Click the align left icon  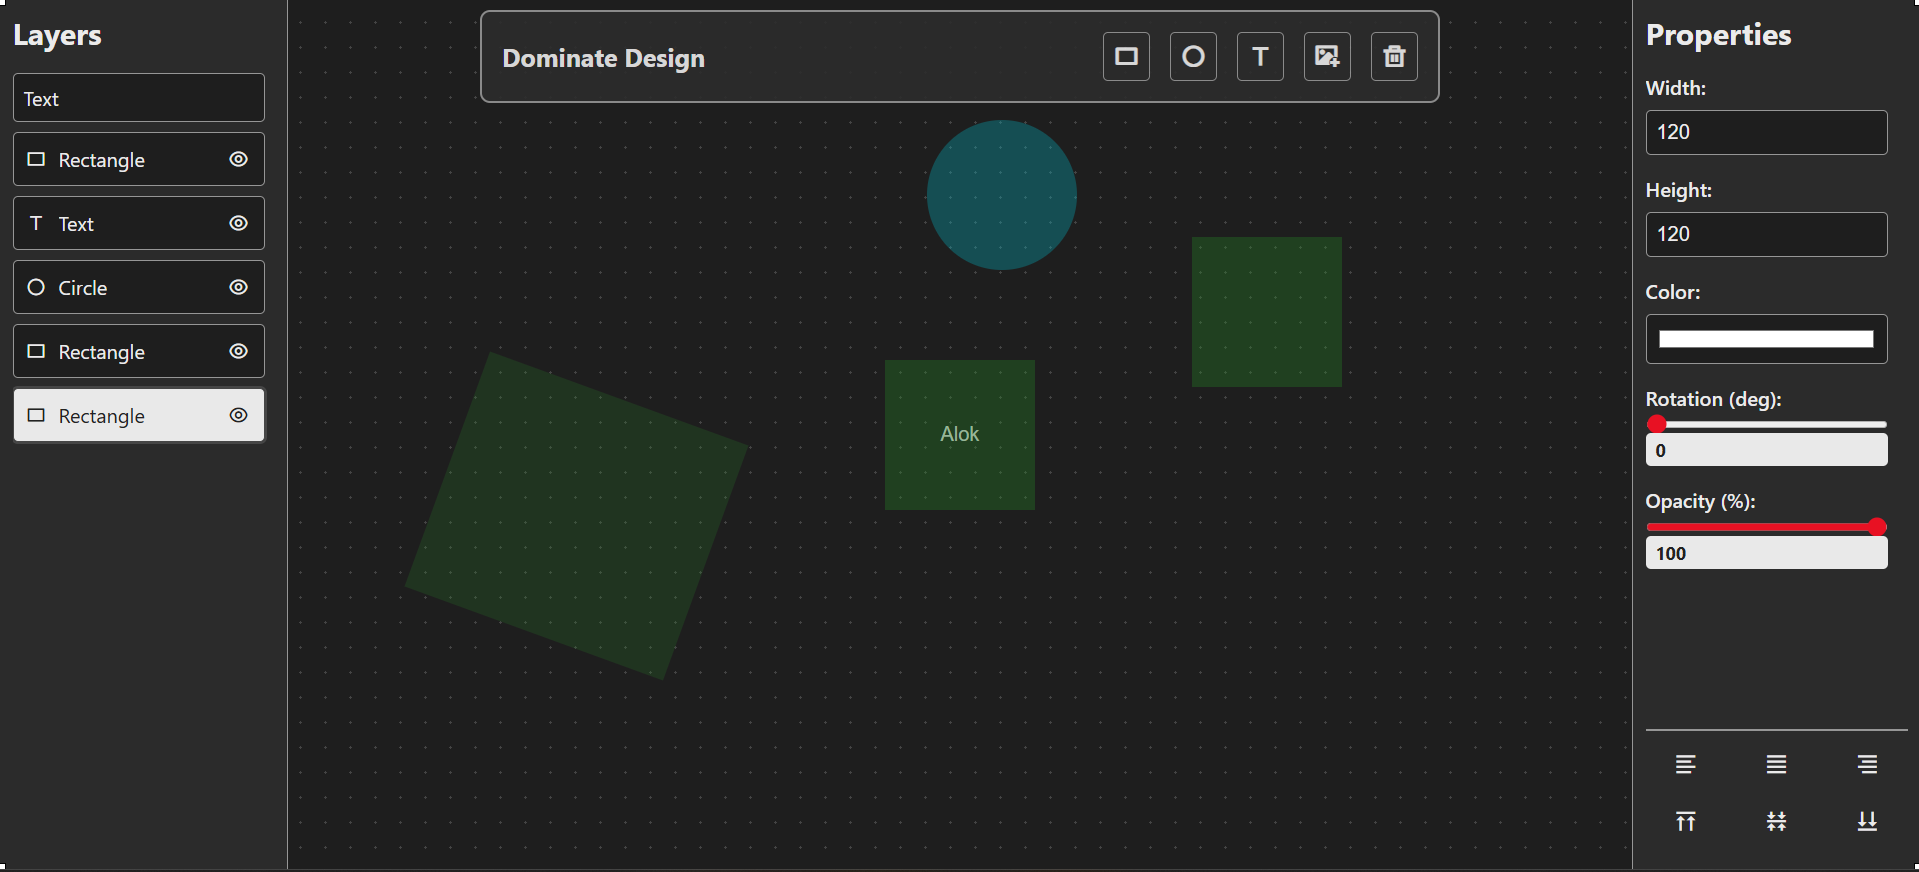(1685, 765)
